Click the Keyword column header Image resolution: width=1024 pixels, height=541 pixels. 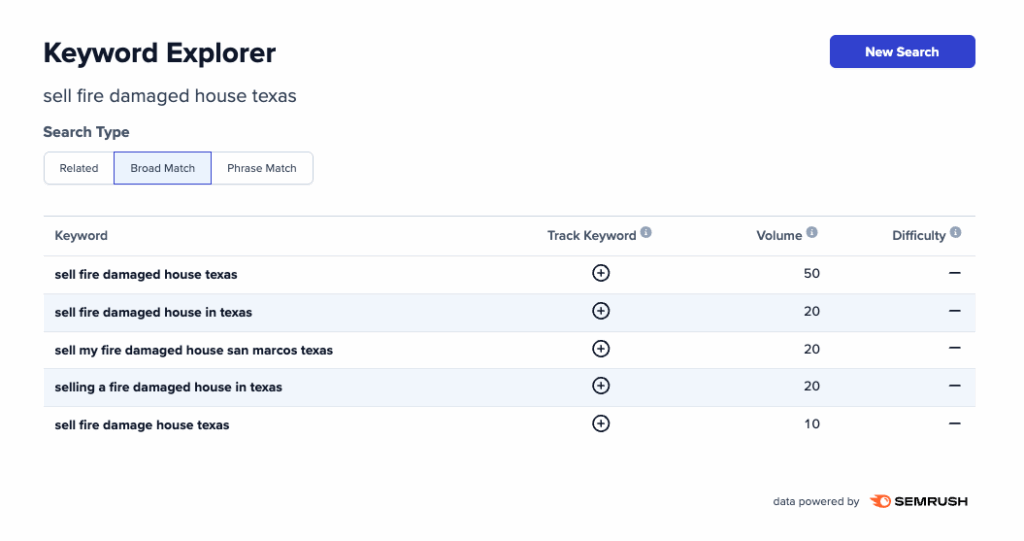[81, 236]
